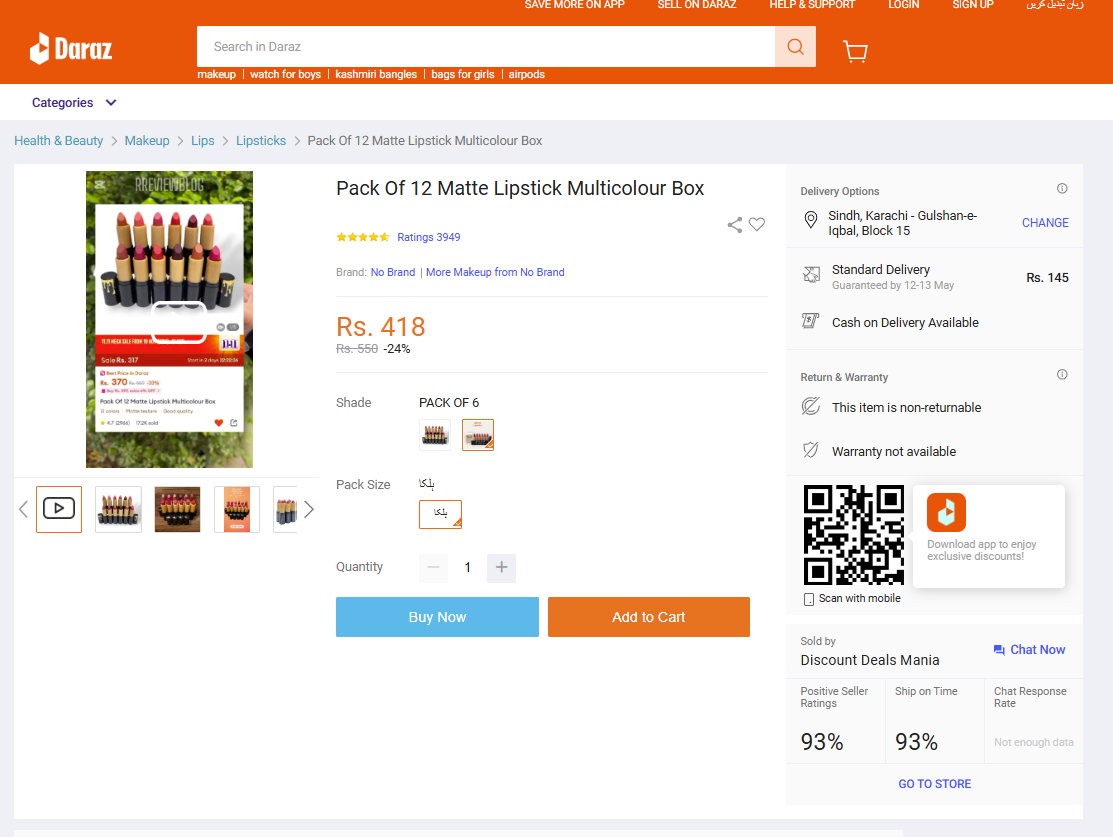Click the Daraz logo
Screen dimensions: 1113x837
pyautogui.click(x=70, y=49)
